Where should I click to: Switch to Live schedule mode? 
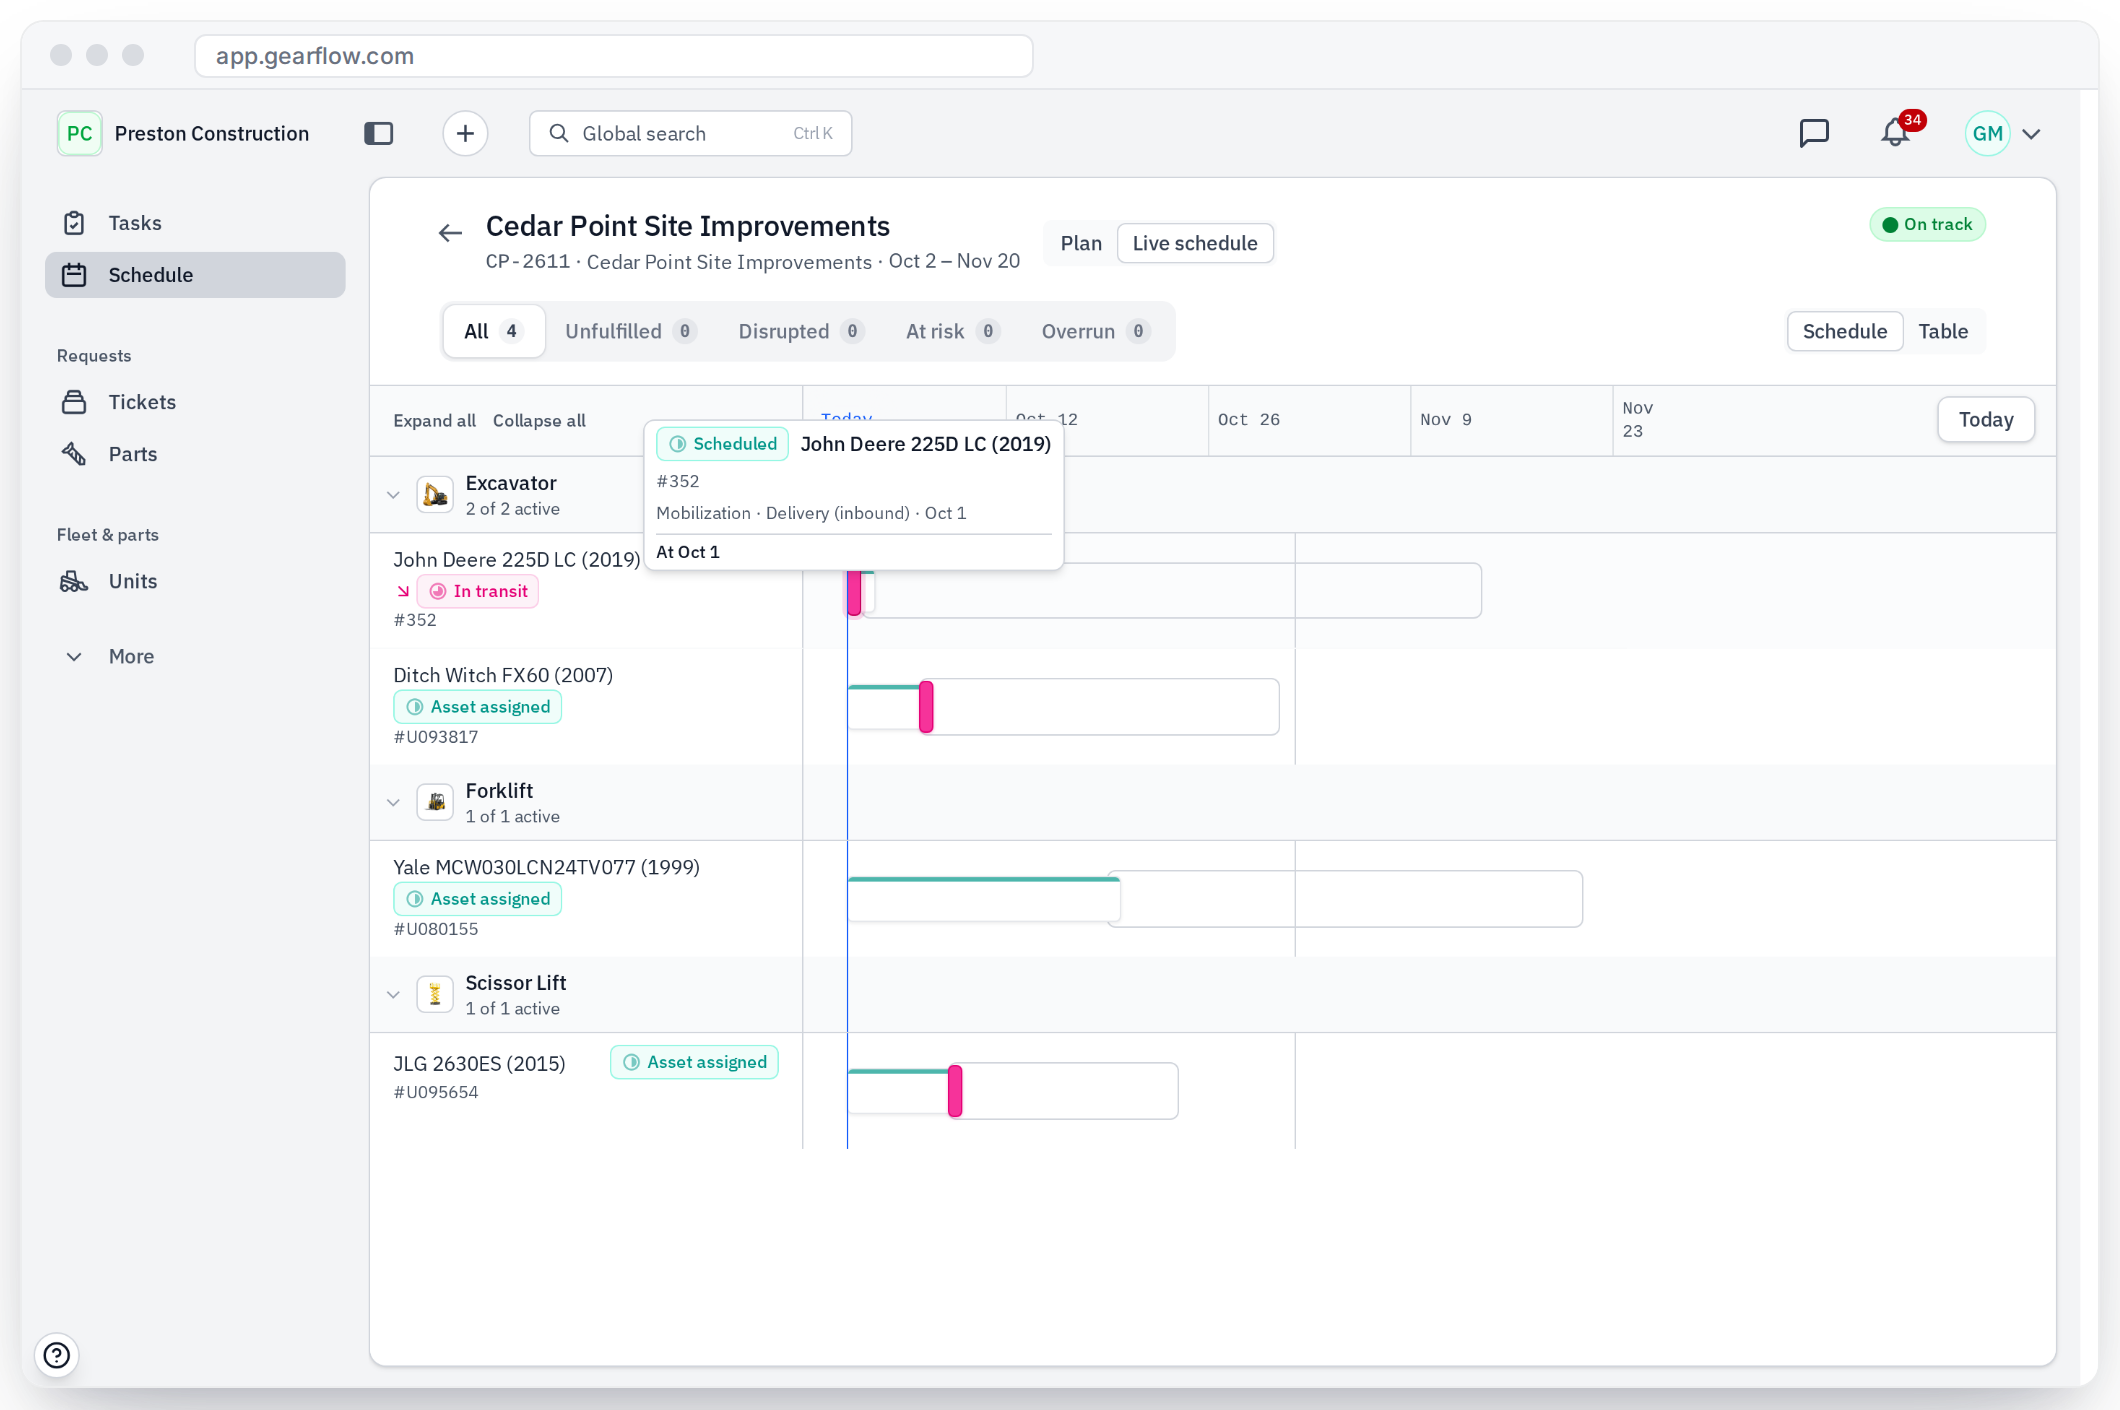tap(1195, 243)
